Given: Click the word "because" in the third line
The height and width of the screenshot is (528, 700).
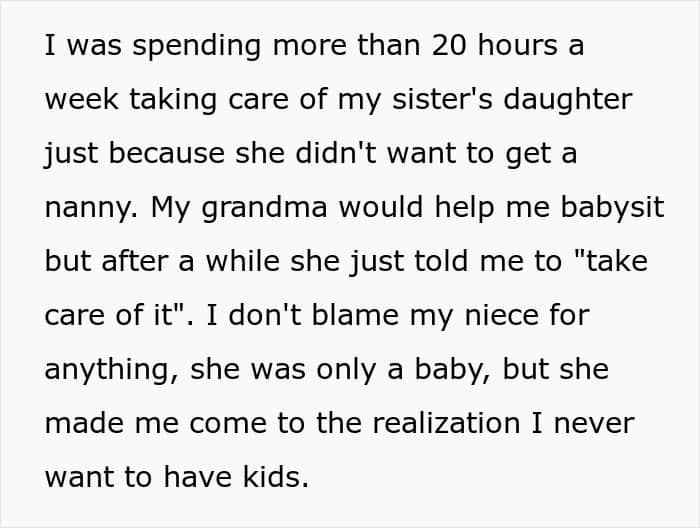Looking at the screenshot, I should pyautogui.click(x=166, y=153).
